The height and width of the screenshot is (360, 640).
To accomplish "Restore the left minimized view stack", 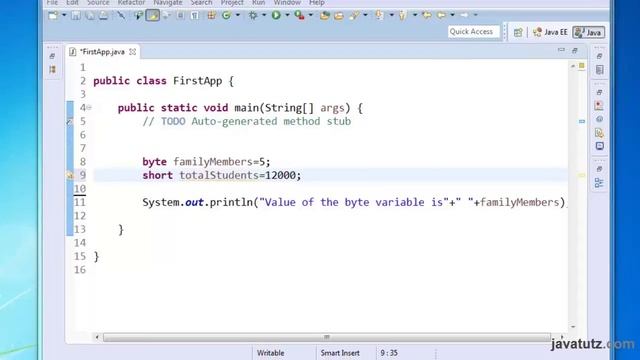I will pos(52,56).
